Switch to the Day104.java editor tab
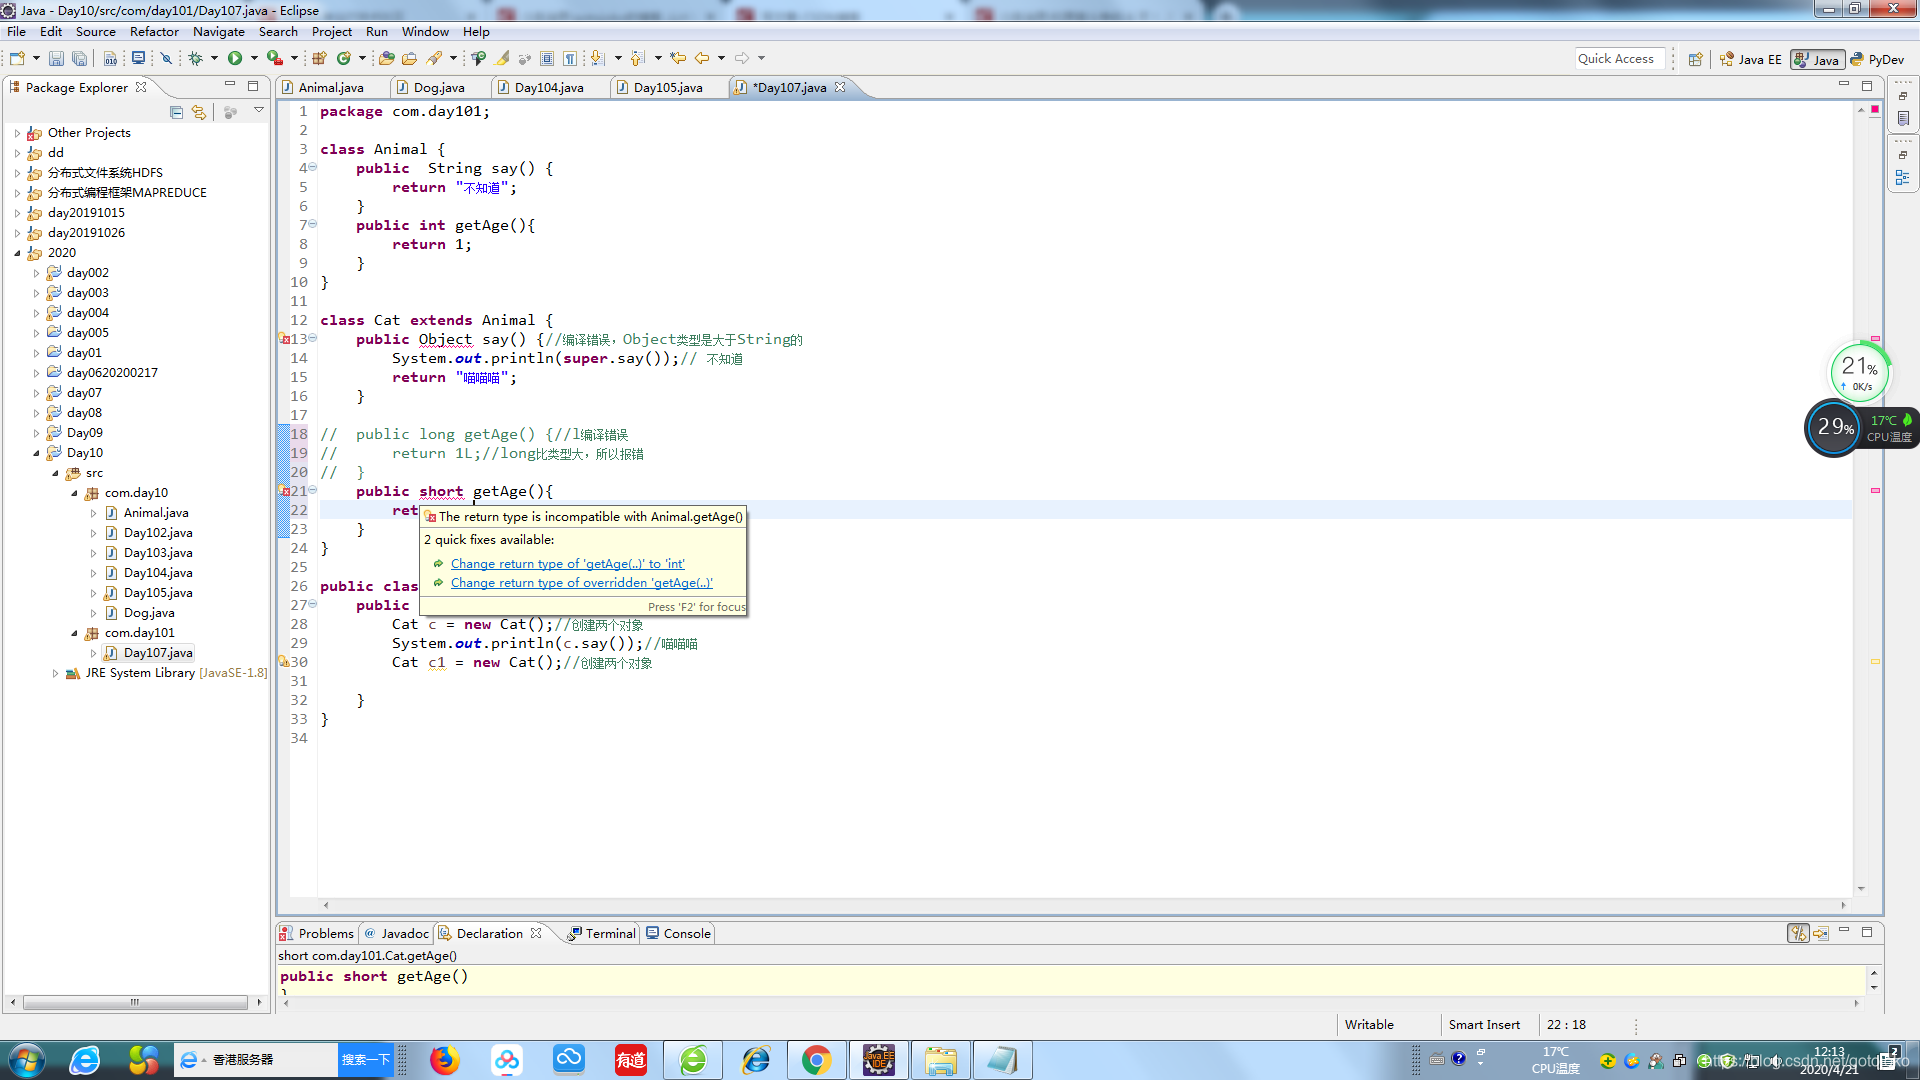1920x1080 pixels. coord(549,88)
